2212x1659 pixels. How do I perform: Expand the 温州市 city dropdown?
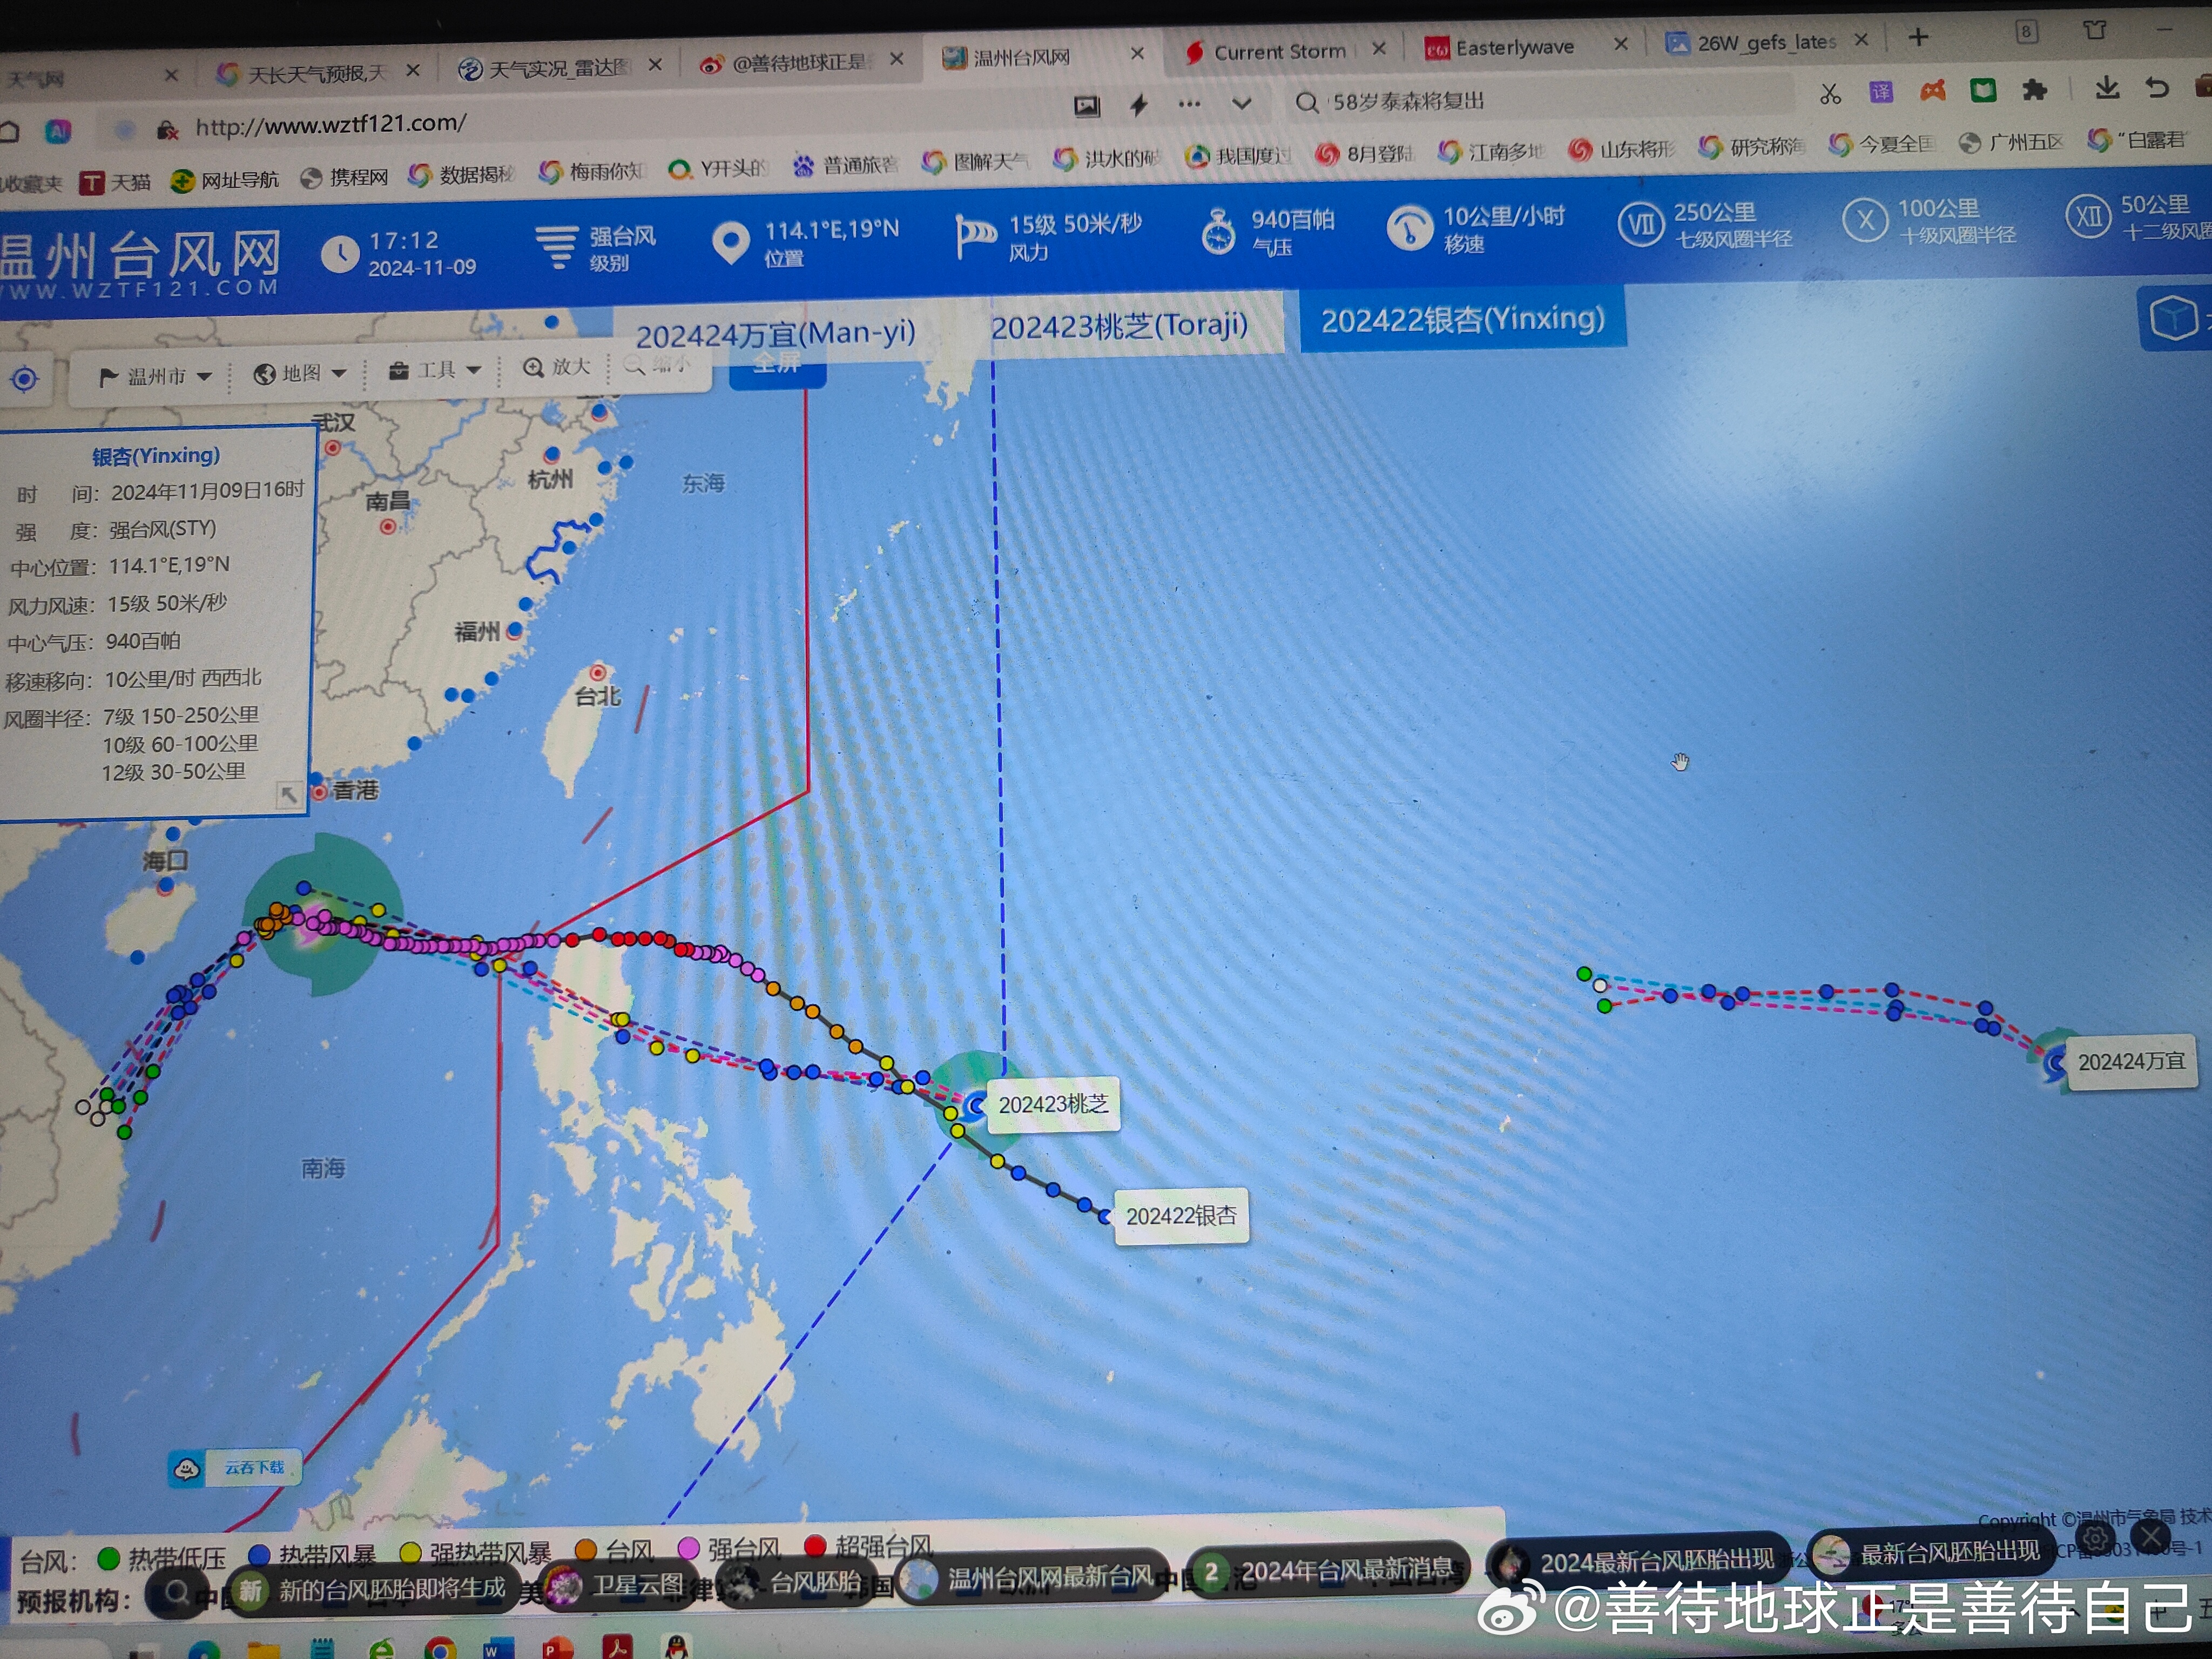pos(156,376)
